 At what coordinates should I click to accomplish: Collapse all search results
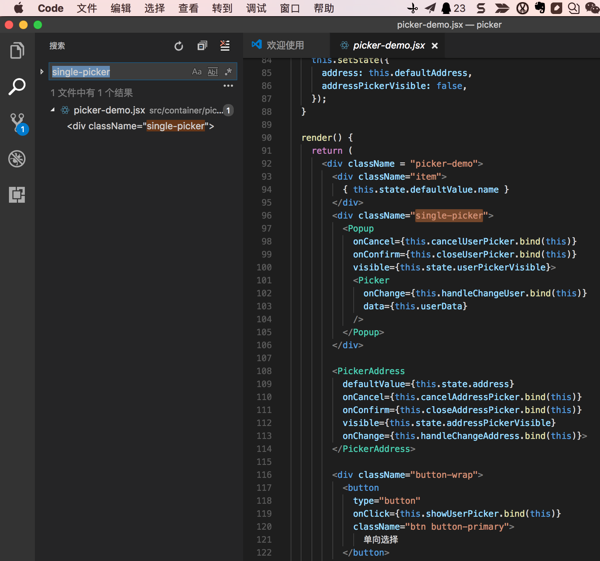click(x=202, y=46)
